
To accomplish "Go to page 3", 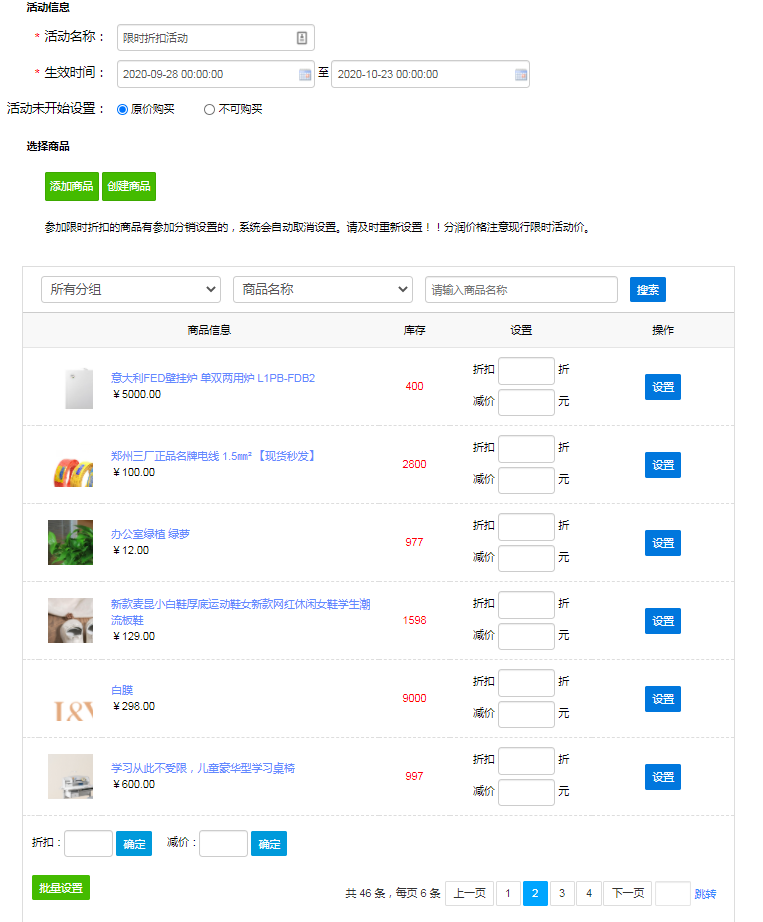I will point(562,893).
